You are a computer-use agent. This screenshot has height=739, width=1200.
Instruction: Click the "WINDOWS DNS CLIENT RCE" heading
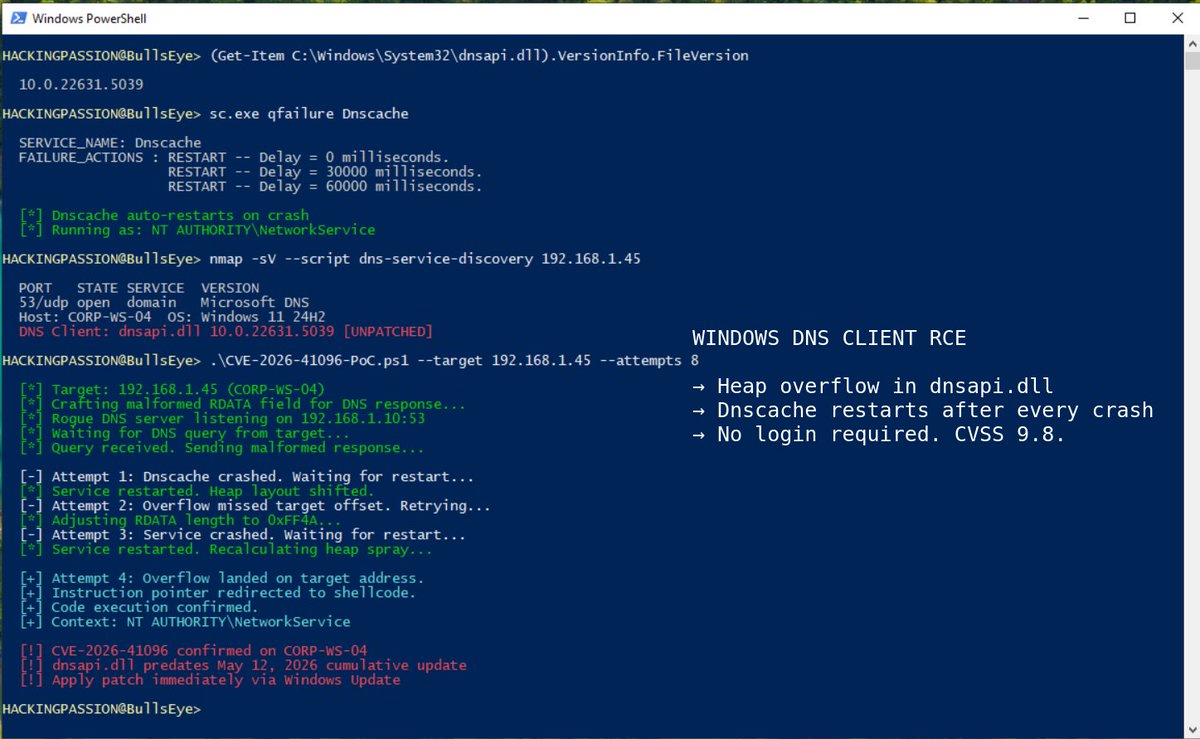tap(829, 338)
